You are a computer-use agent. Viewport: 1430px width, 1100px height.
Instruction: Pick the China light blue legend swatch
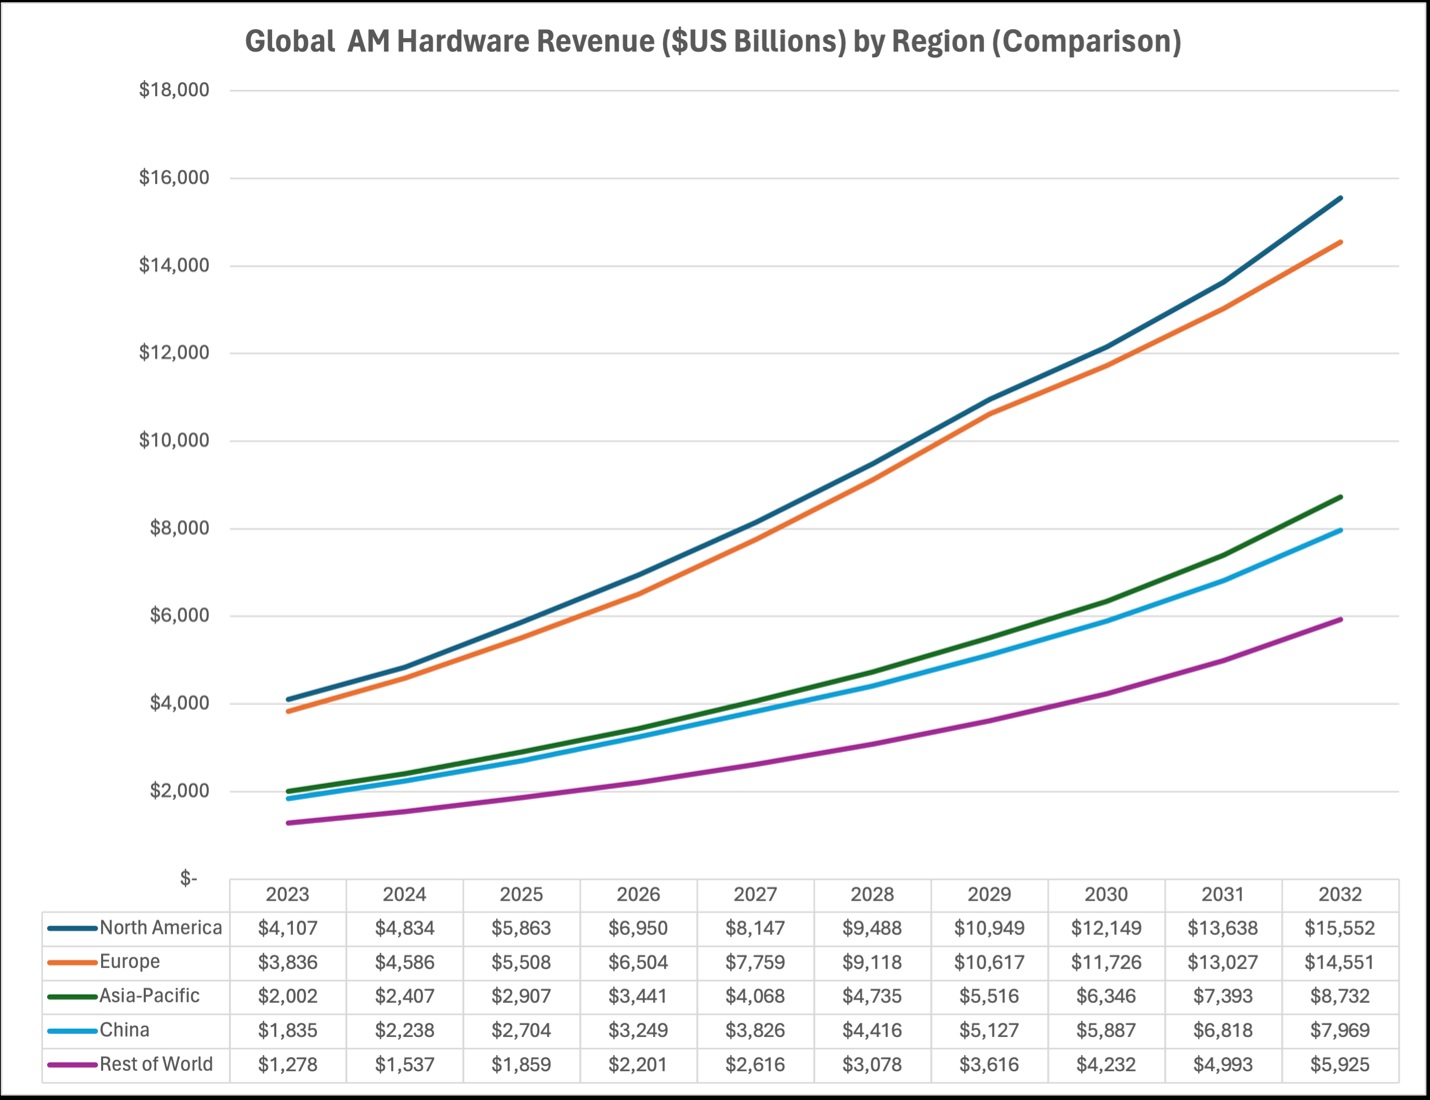(72, 1030)
